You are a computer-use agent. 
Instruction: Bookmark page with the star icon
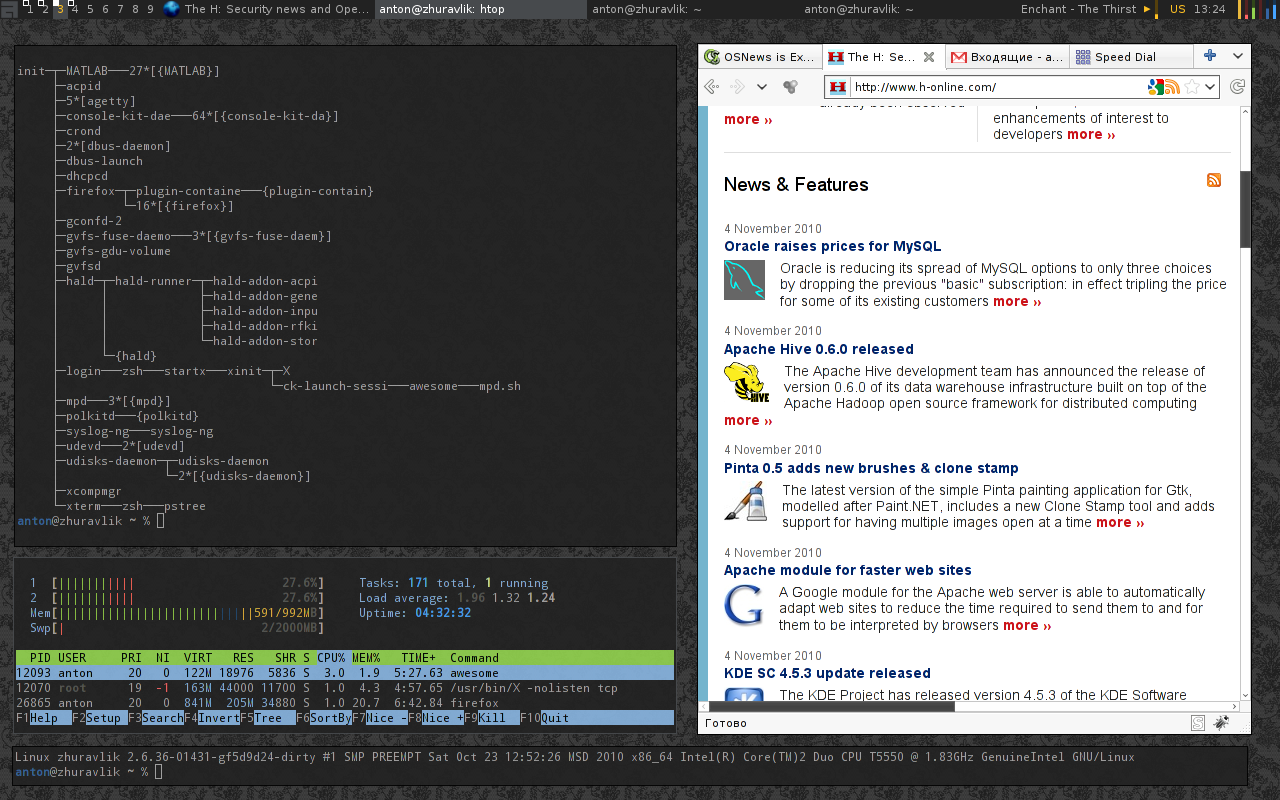click(1192, 87)
